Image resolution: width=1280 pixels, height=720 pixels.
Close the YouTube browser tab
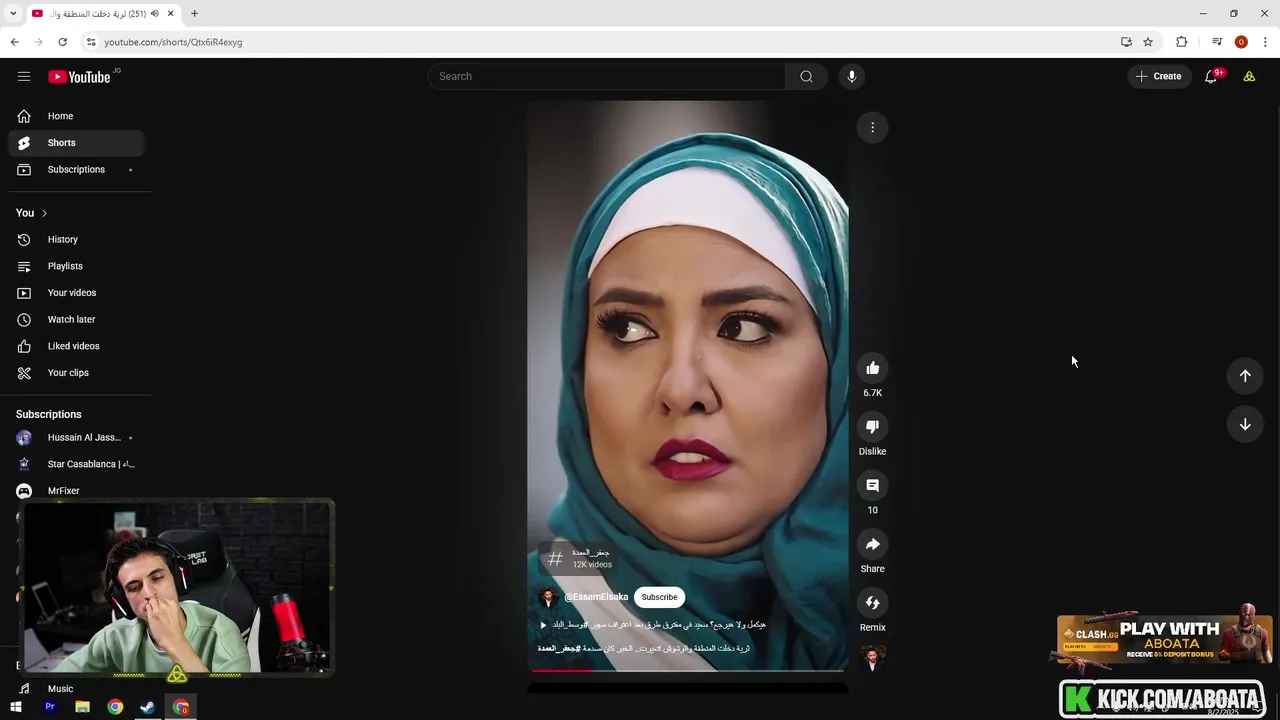click(x=171, y=13)
